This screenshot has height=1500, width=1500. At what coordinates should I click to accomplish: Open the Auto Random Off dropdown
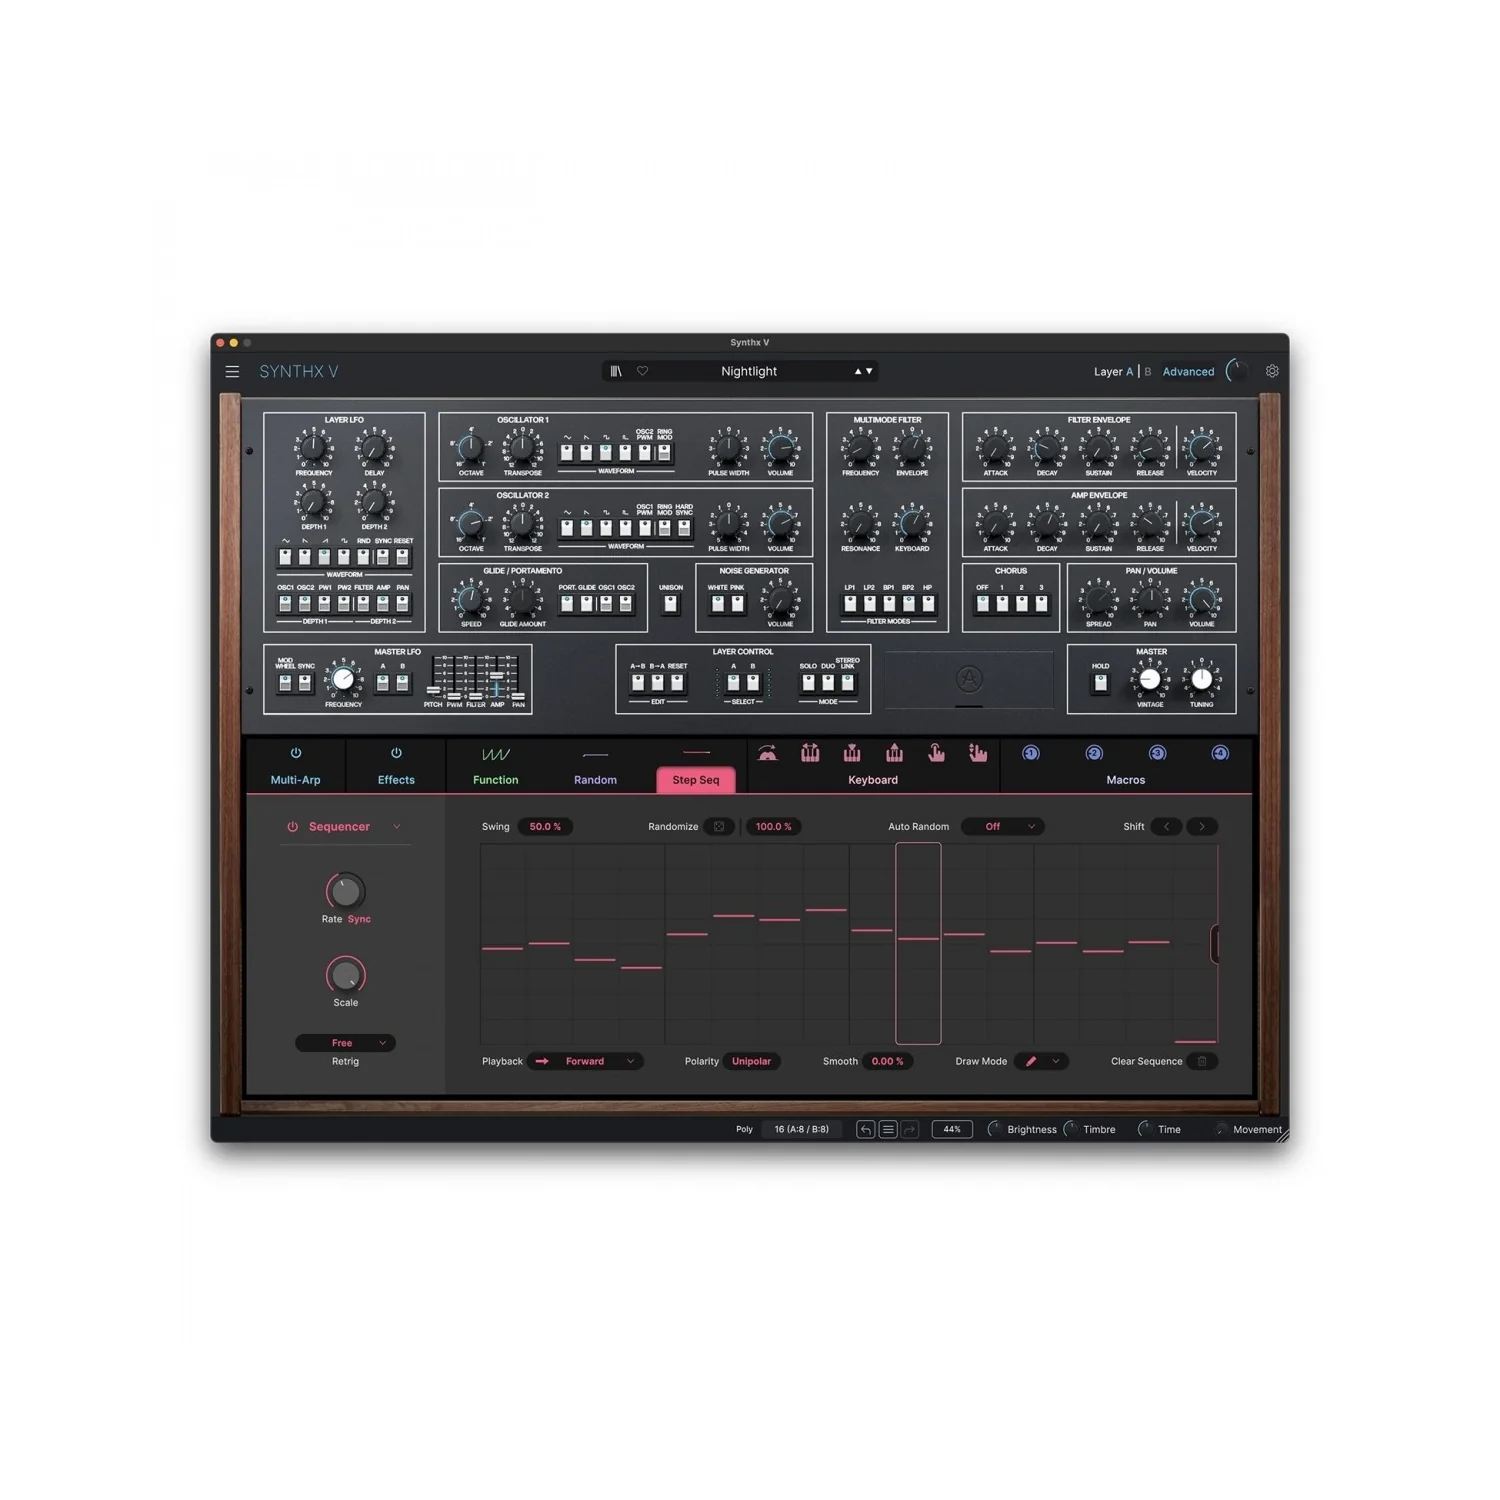coord(1003,827)
